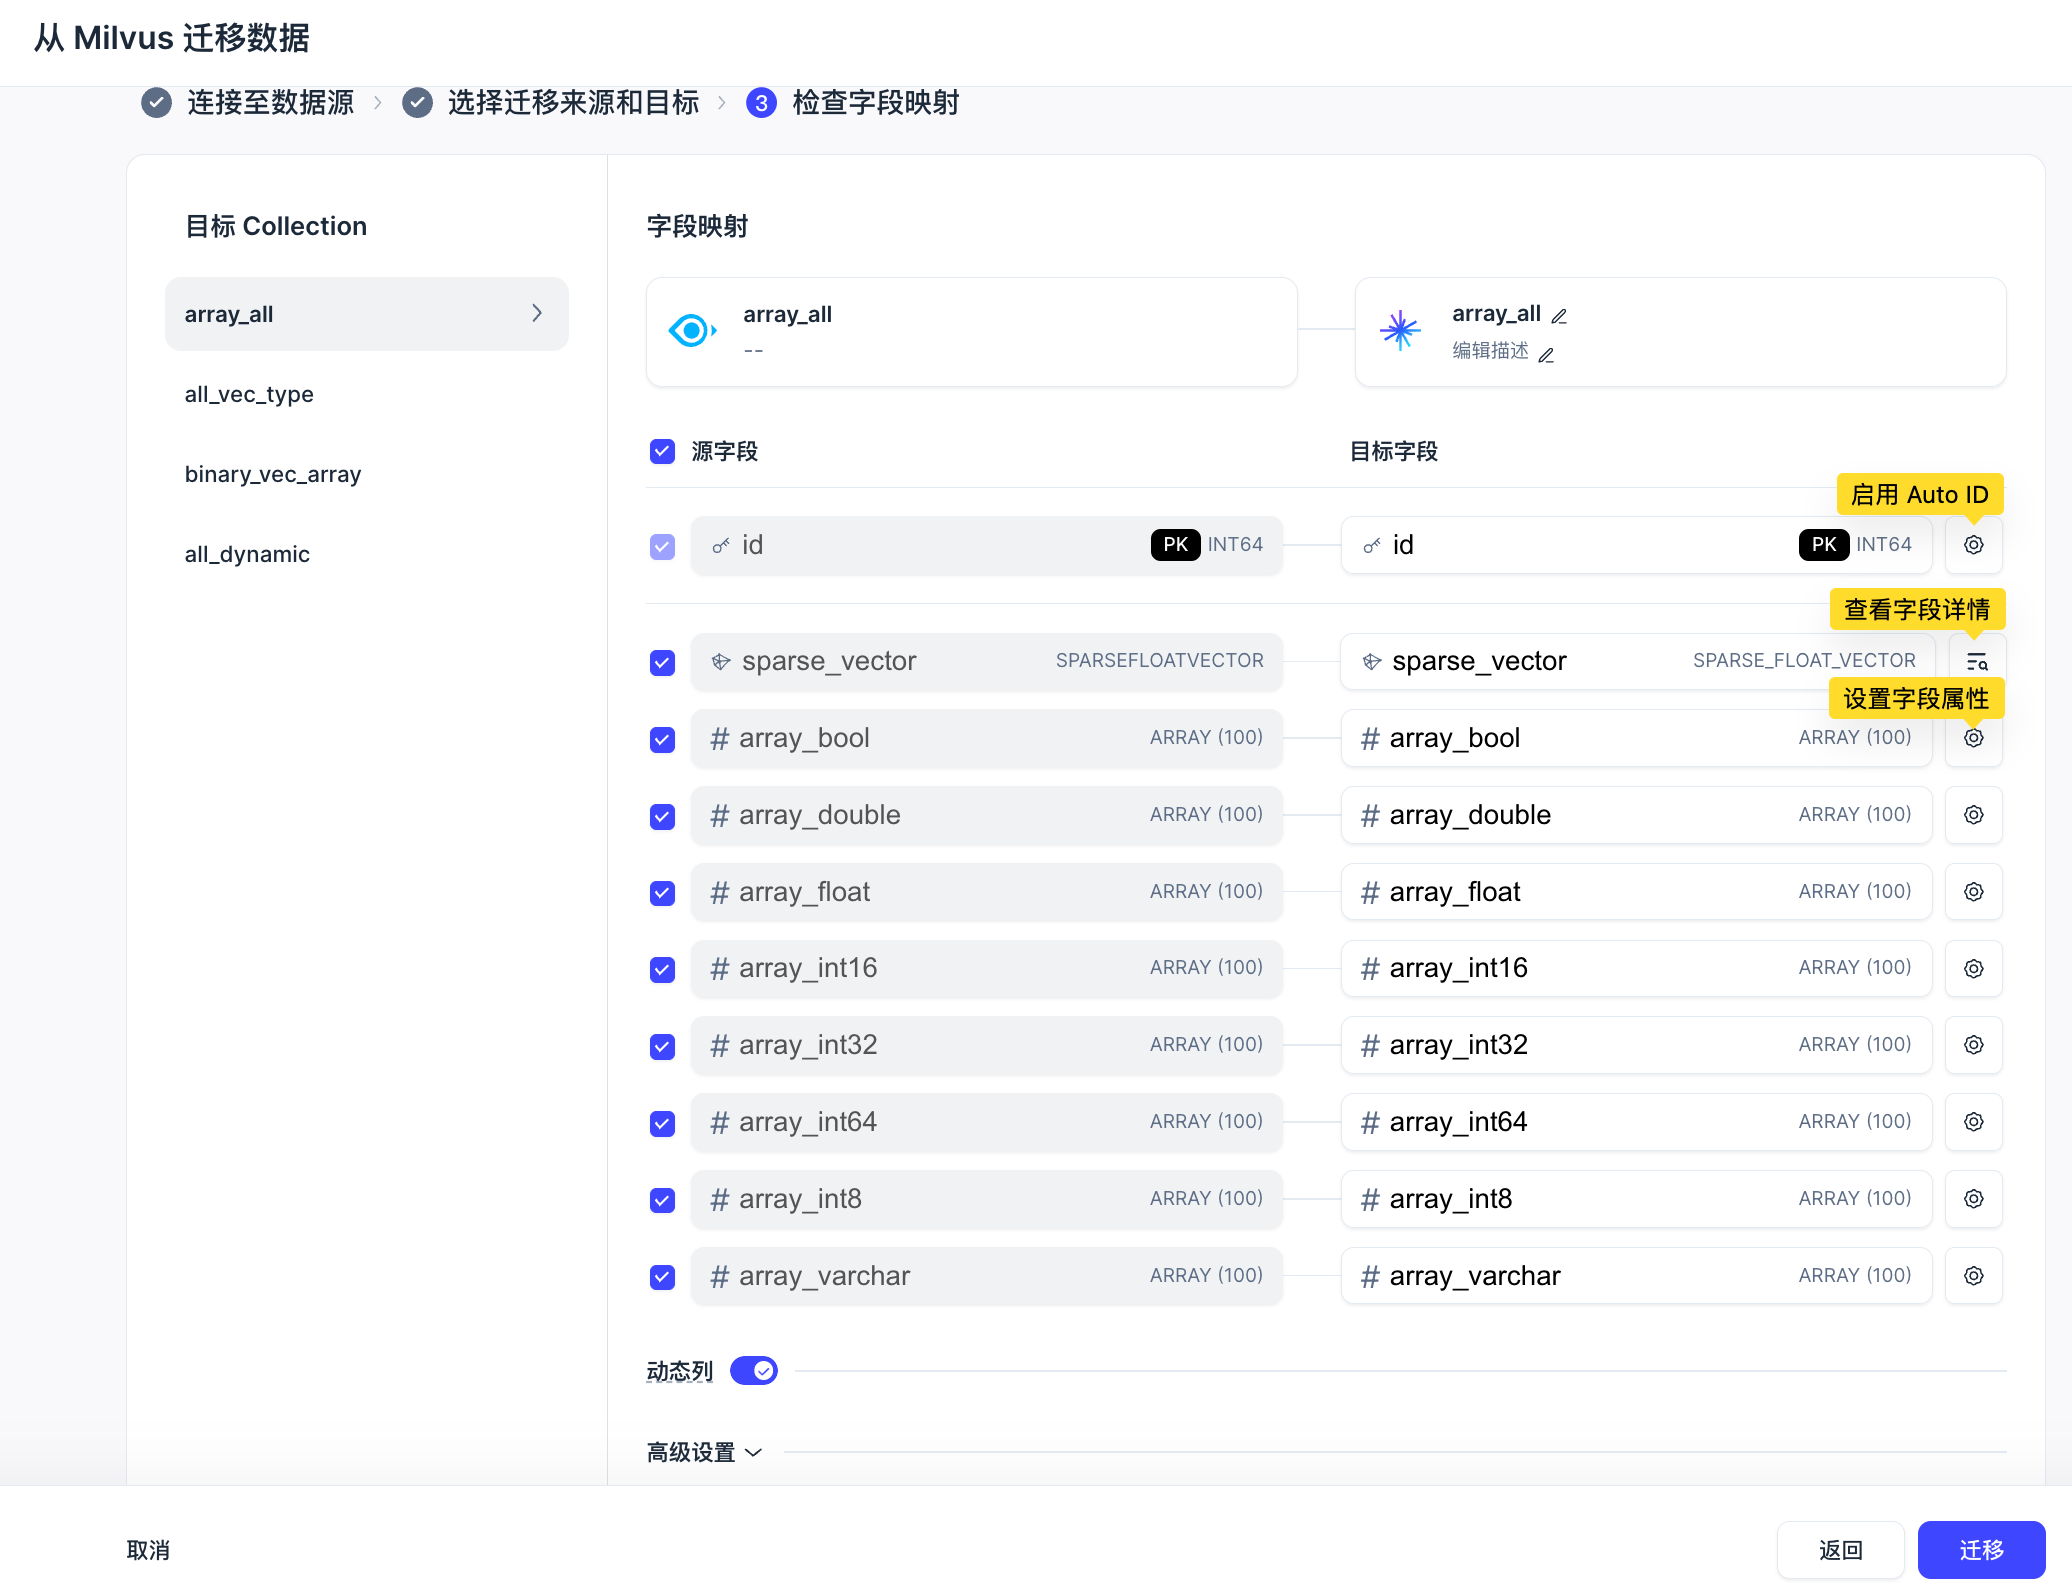This screenshot has height=1590, width=2072.
Task: Click target field name id
Action: (1403, 545)
